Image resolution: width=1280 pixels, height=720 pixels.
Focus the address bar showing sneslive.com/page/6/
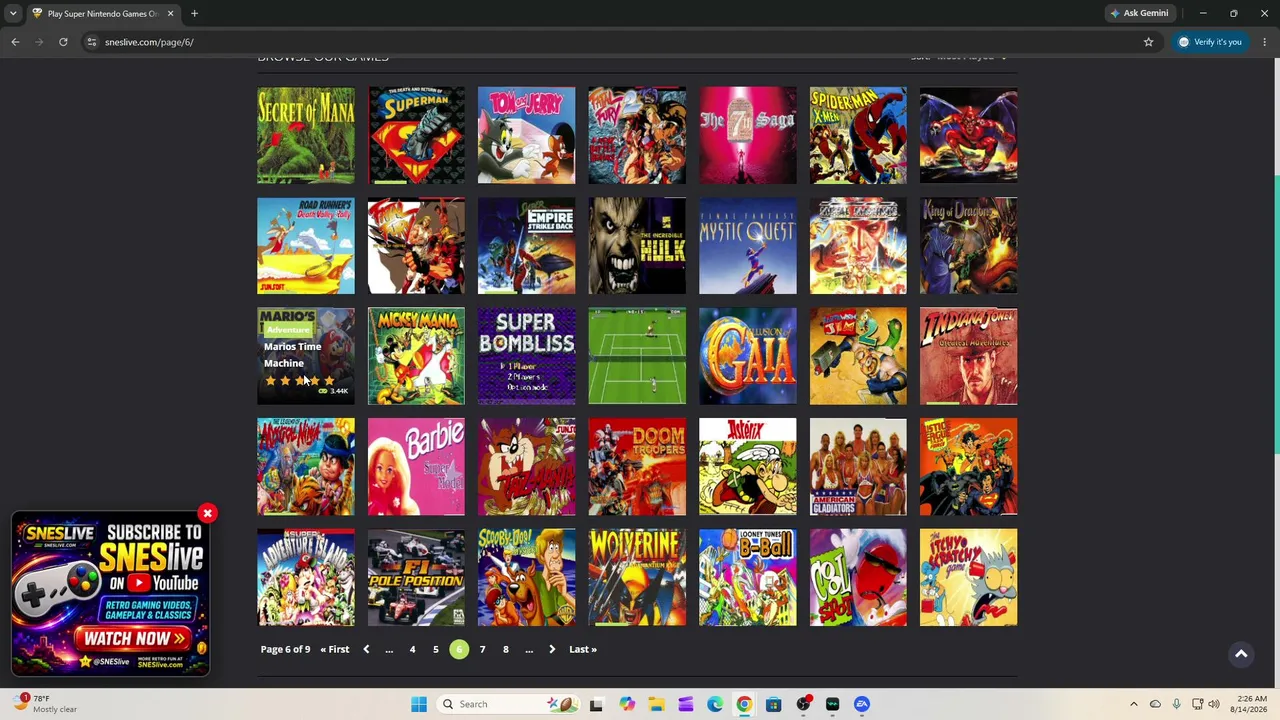coord(620,42)
